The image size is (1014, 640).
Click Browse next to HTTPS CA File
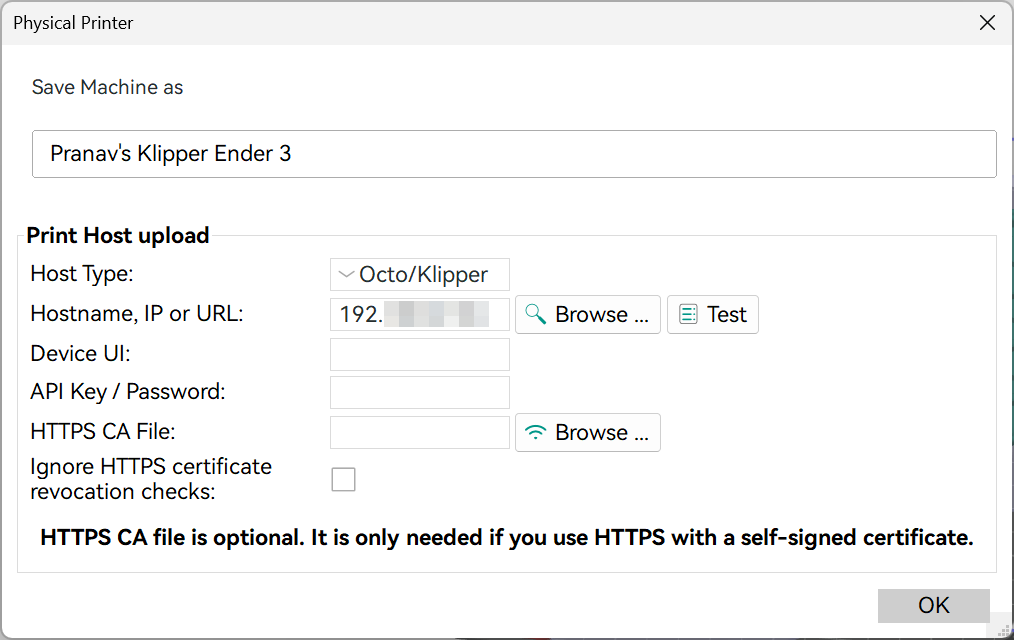pos(588,432)
